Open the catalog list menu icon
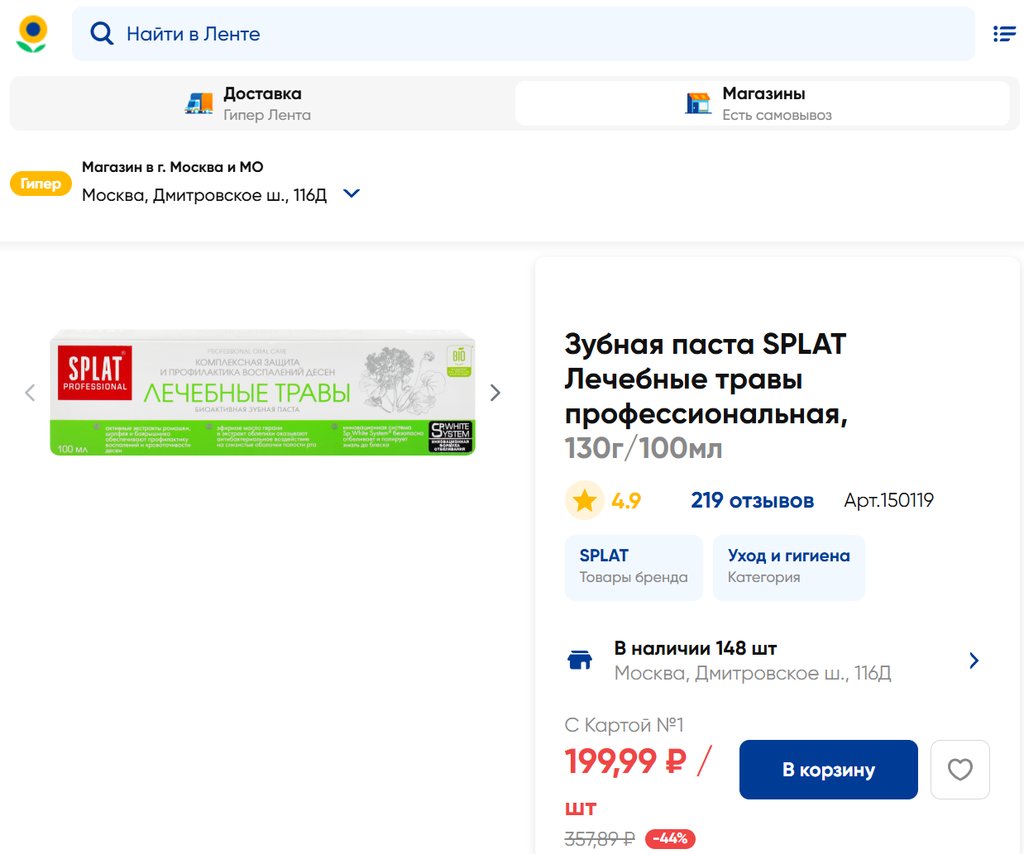 (x=1004, y=34)
